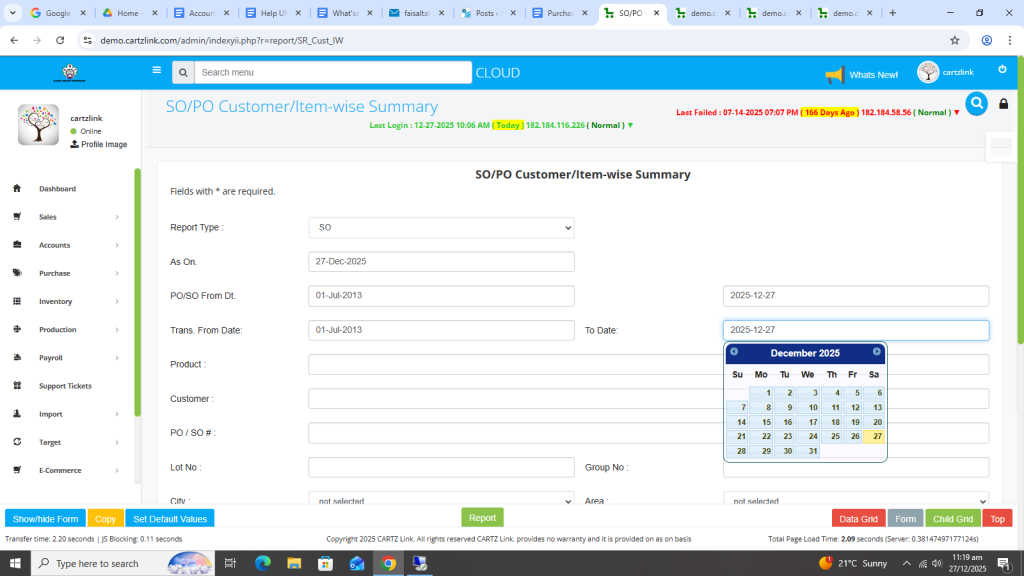Screen dimensions: 1024x576
Task: Click the Show/hide Form button
Action: coord(45,519)
